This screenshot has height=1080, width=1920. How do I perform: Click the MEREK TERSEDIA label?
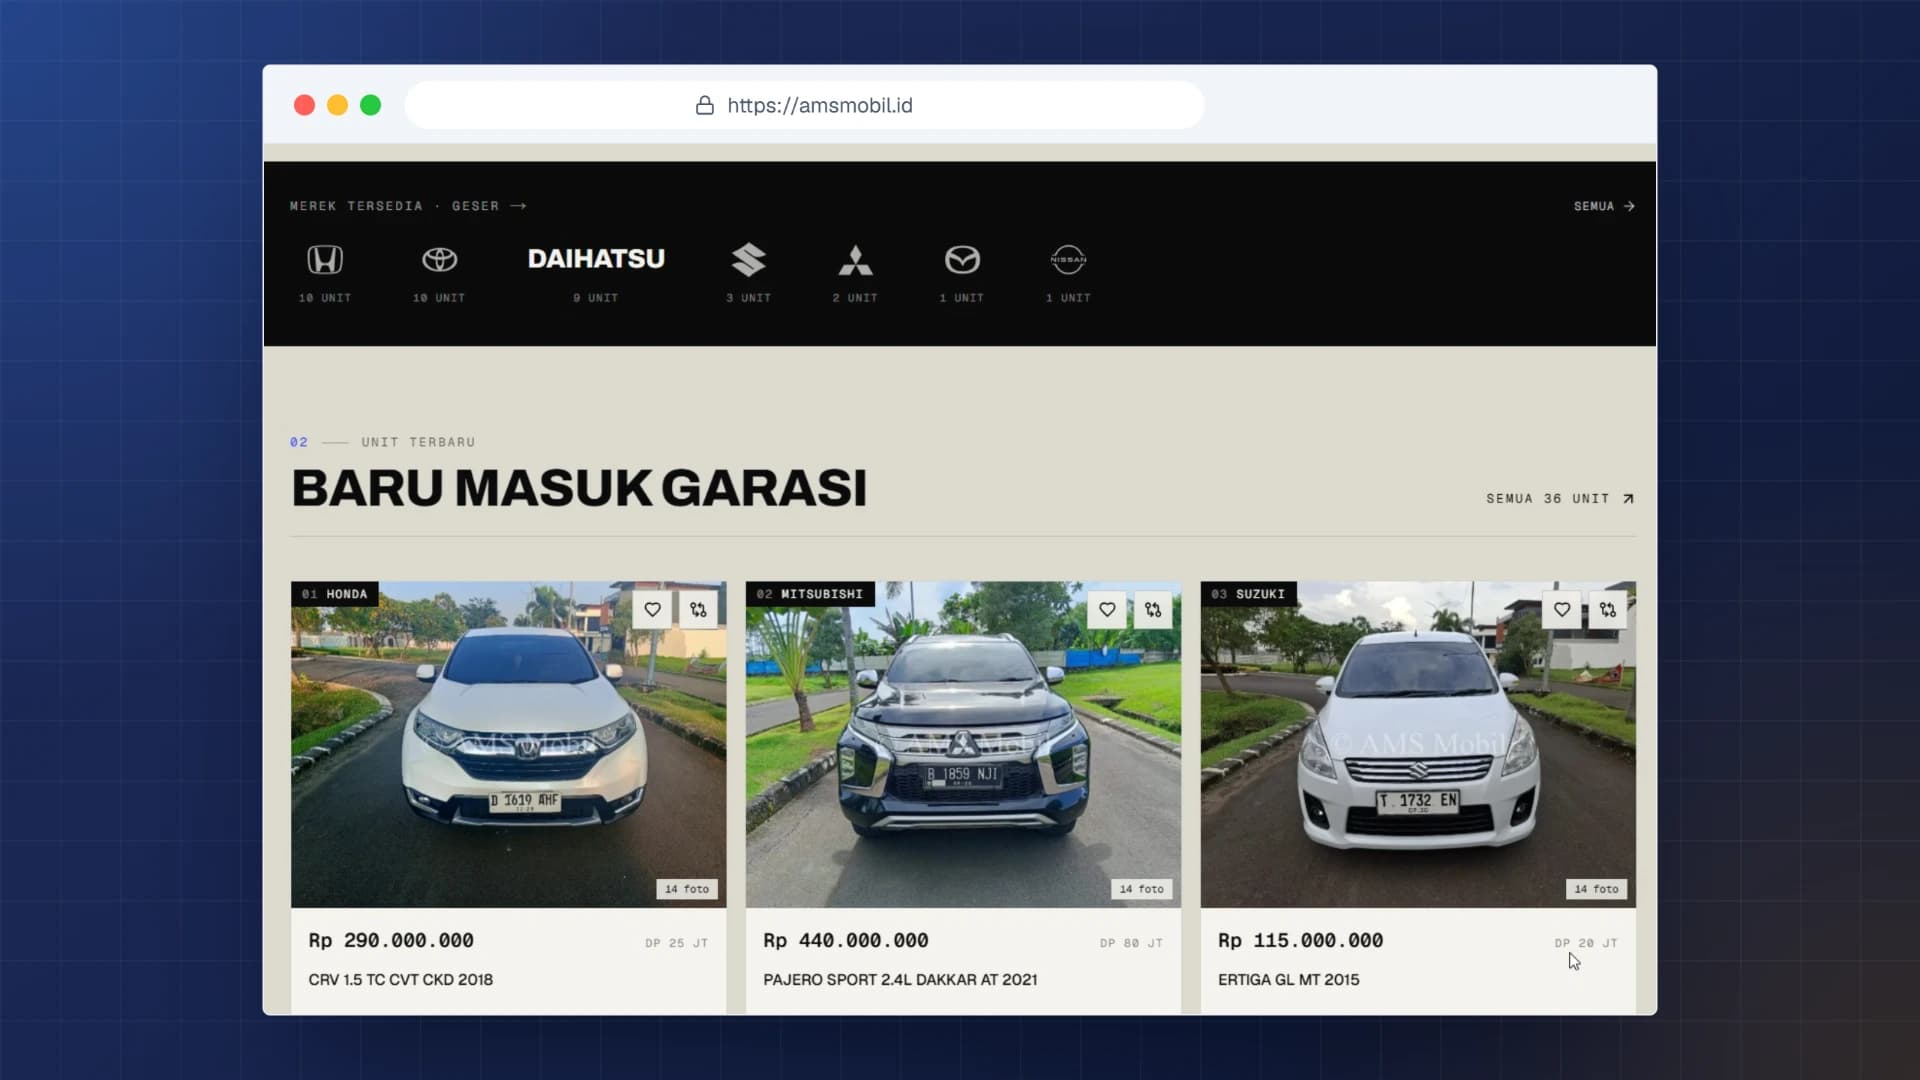[x=356, y=206]
